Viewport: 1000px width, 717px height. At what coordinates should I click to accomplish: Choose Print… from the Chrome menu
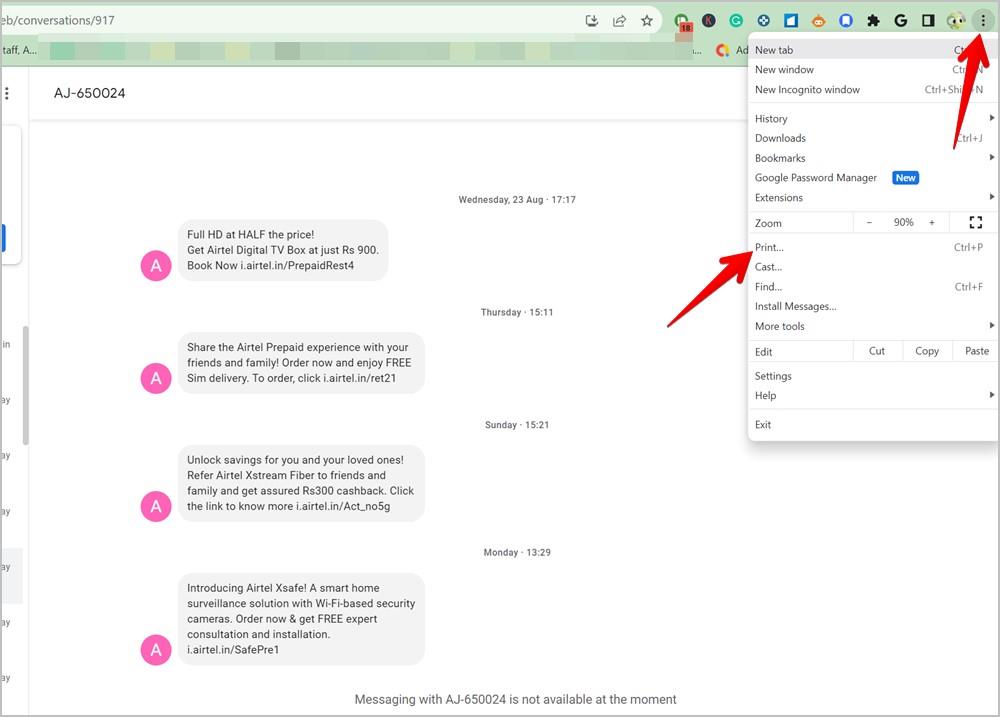[x=873, y=248]
